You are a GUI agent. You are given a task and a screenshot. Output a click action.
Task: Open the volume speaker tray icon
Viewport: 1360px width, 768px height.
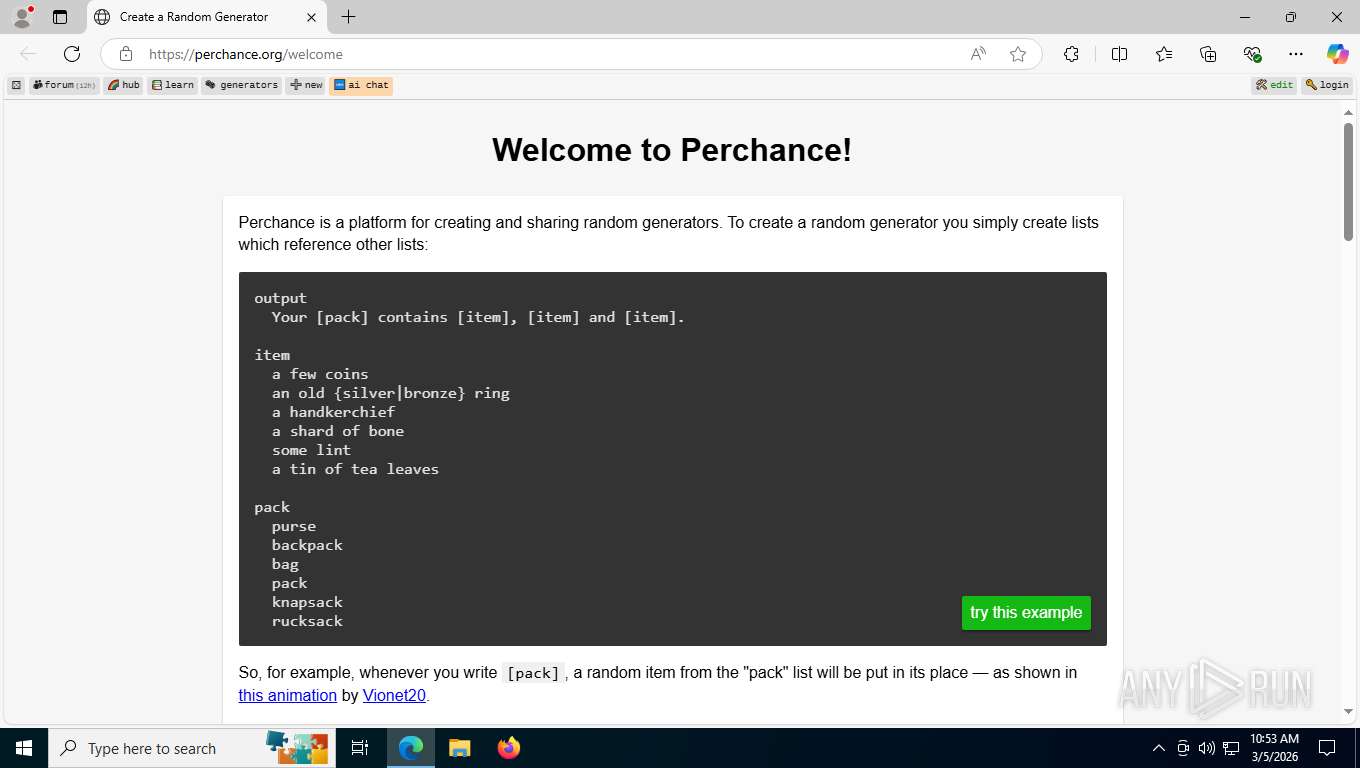click(x=1207, y=748)
